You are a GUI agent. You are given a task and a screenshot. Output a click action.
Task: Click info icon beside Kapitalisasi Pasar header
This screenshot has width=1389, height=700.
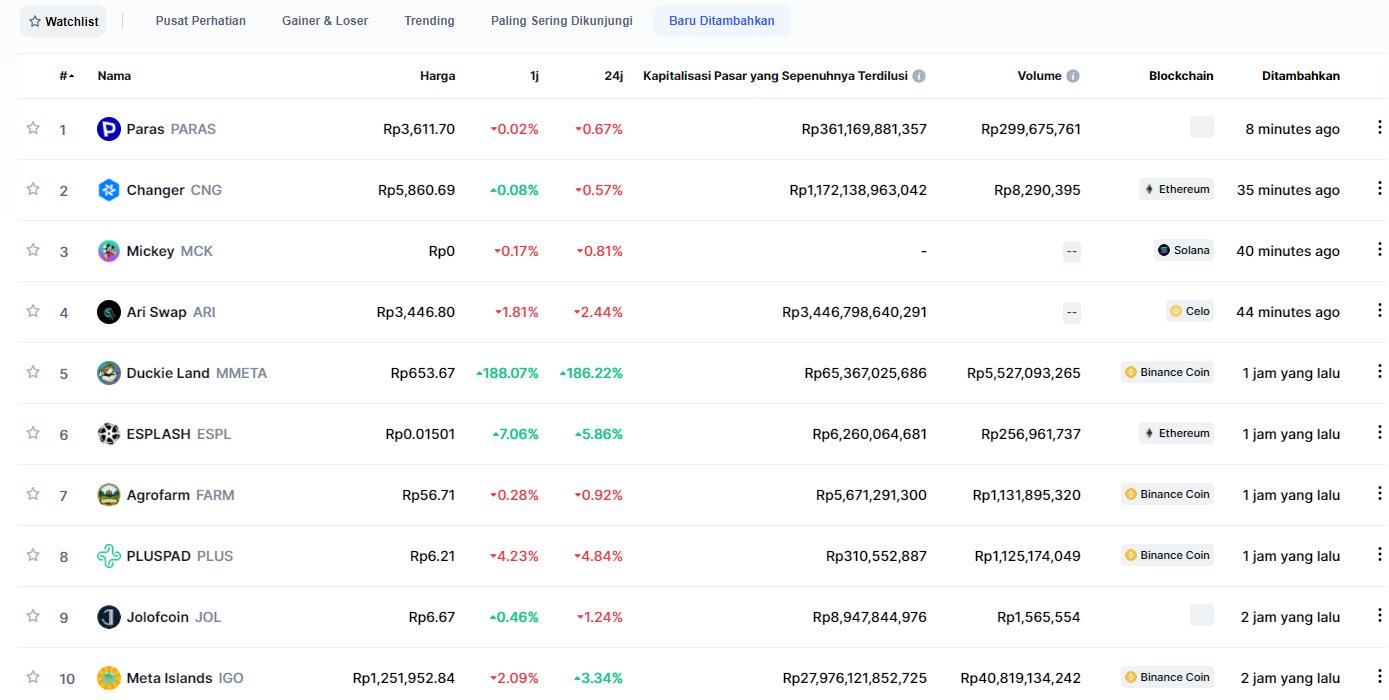coord(919,76)
